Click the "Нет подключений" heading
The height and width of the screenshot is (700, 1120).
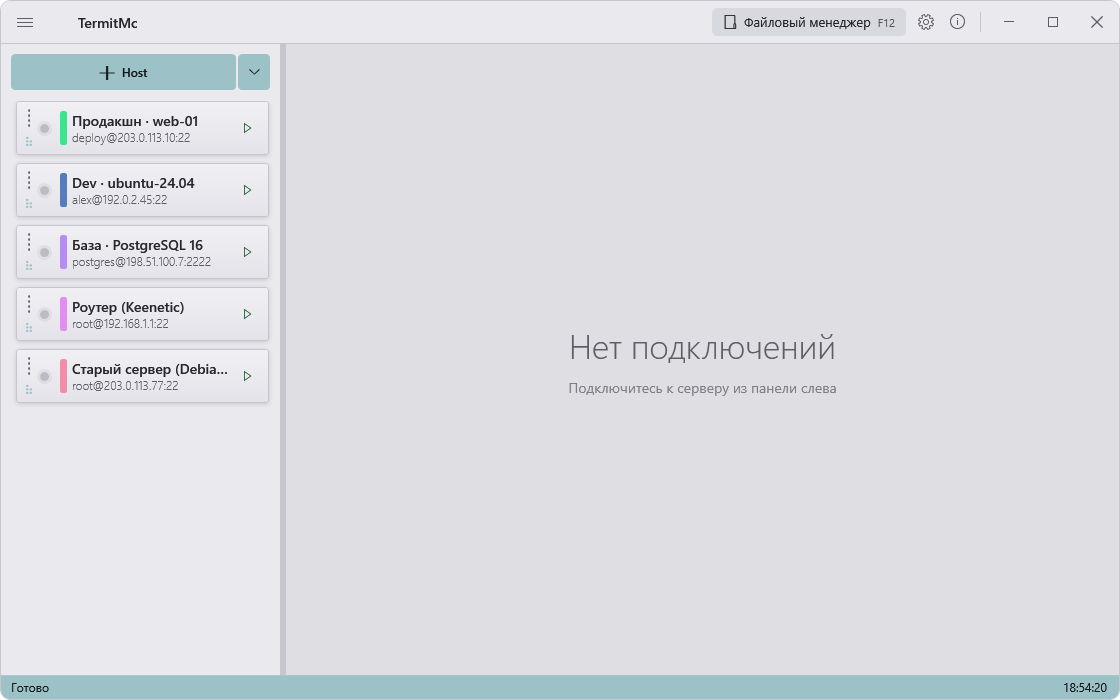702,348
